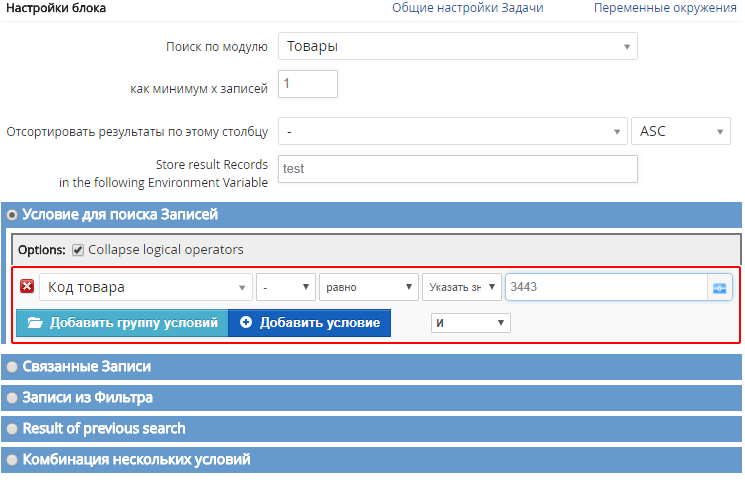
Task: Click plus icon on Добавить условие
Action: coord(246,323)
